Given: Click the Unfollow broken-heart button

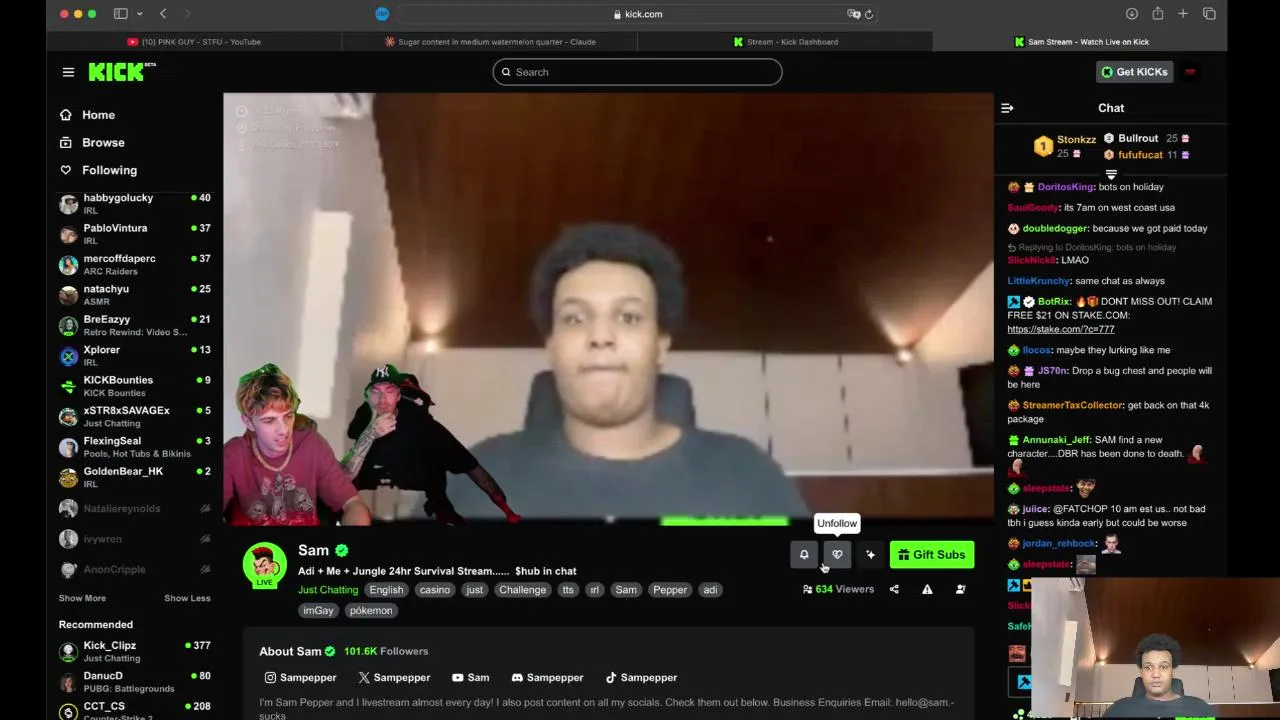Looking at the screenshot, I should pos(837,555).
